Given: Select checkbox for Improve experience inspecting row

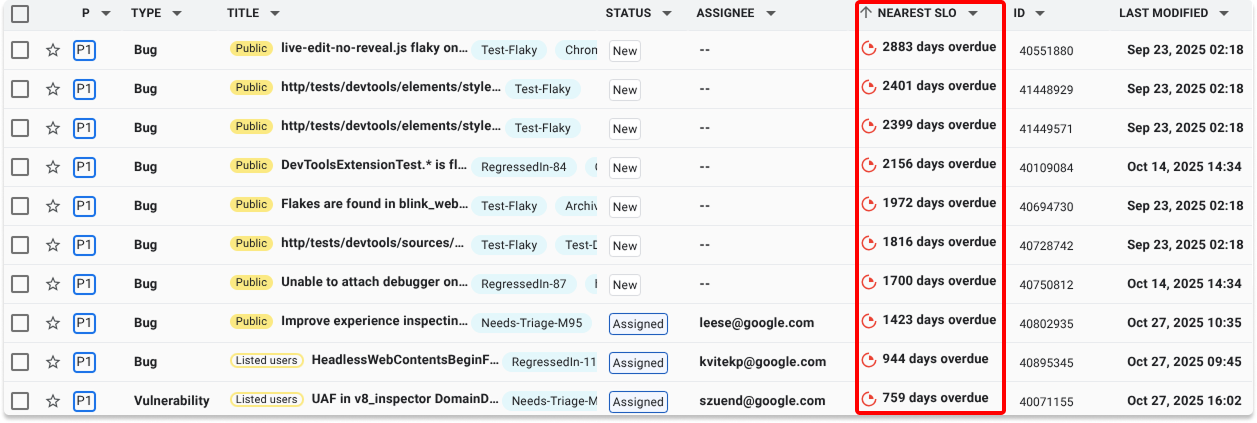Looking at the screenshot, I should 20,323.
